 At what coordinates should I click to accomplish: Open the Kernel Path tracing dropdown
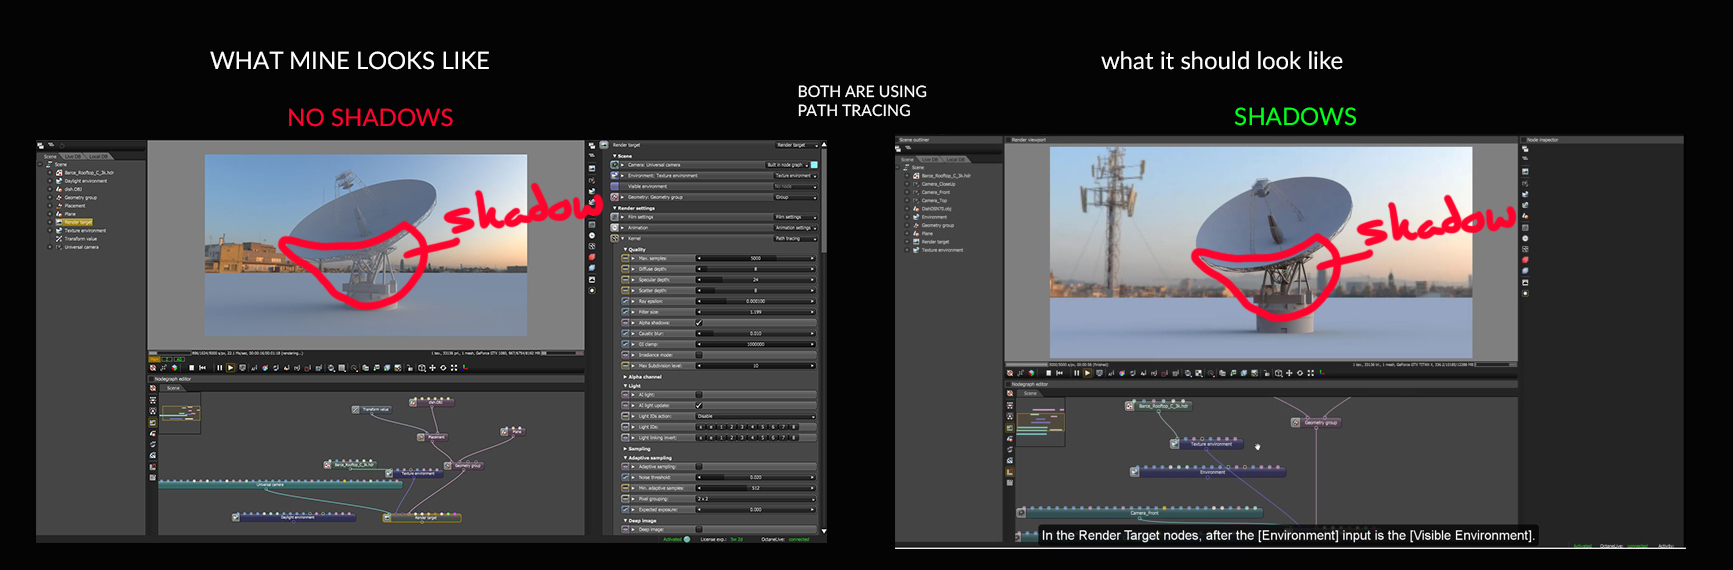(796, 239)
